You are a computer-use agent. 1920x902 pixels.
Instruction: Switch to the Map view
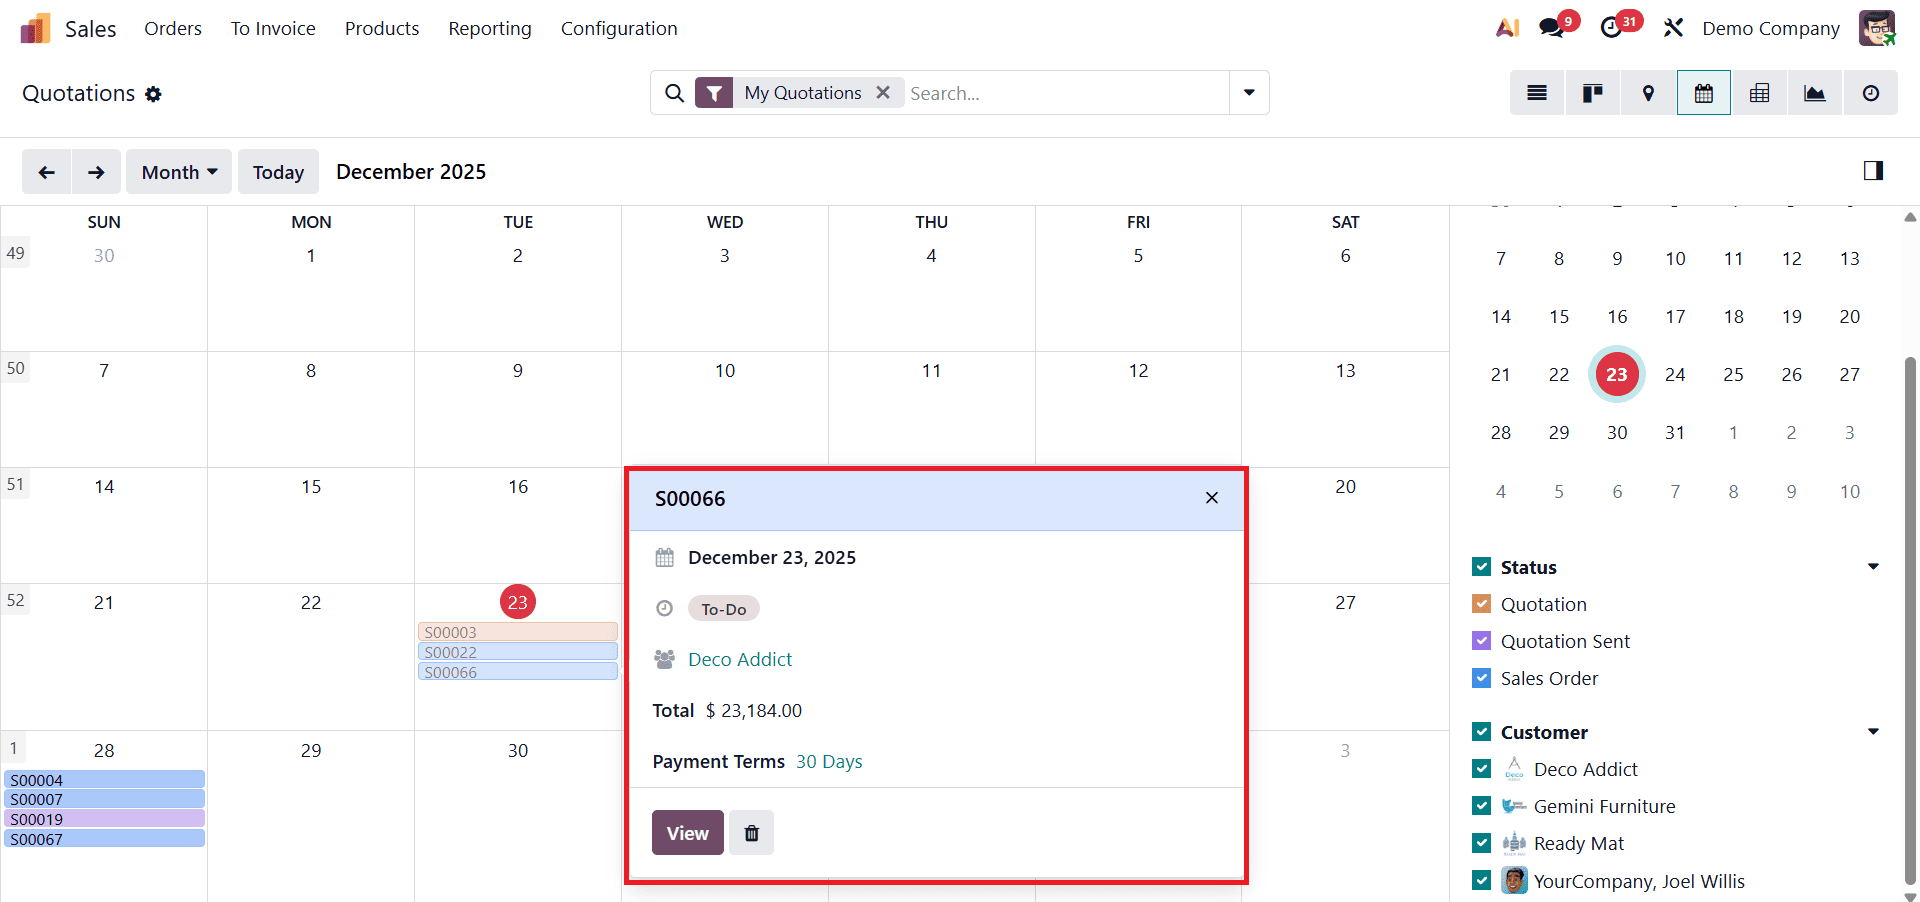(1647, 92)
